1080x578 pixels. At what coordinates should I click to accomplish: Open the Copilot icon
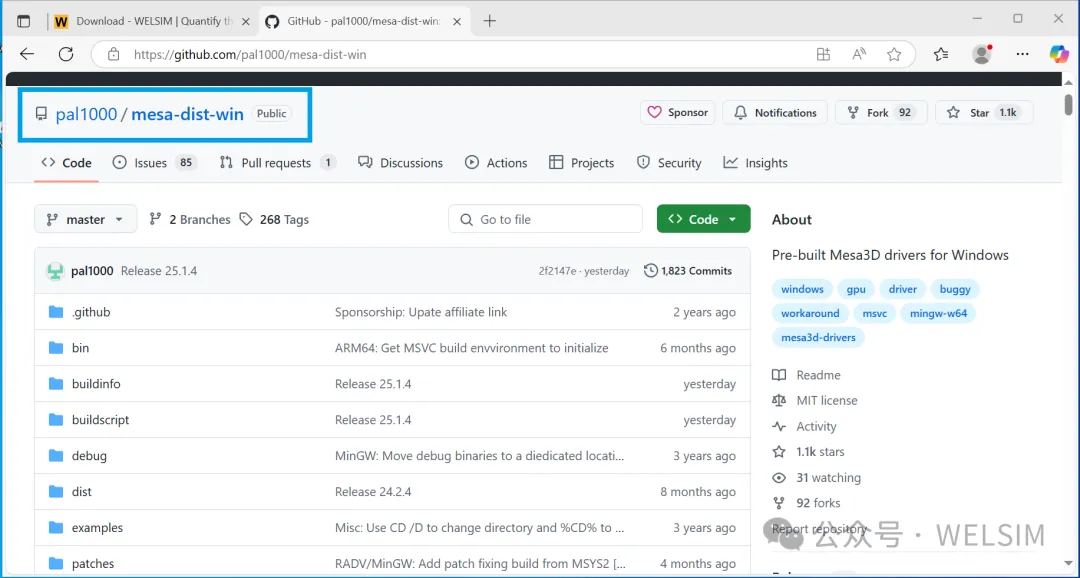coord(1059,54)
